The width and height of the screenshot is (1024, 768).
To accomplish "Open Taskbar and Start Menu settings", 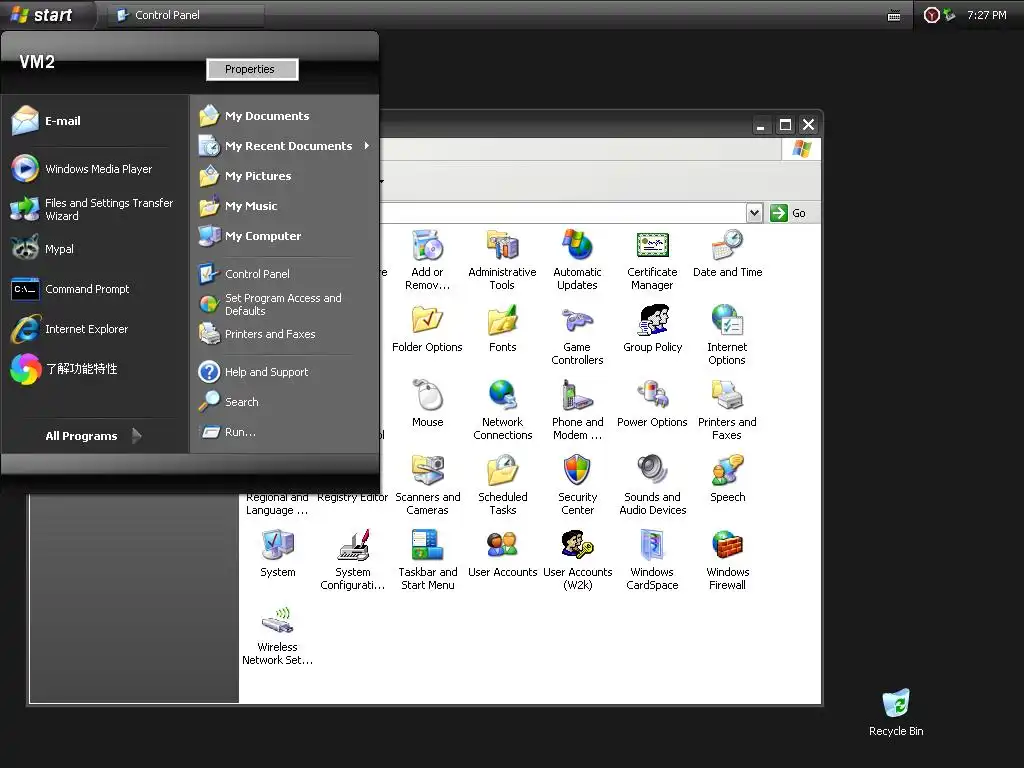I will 427,560.
